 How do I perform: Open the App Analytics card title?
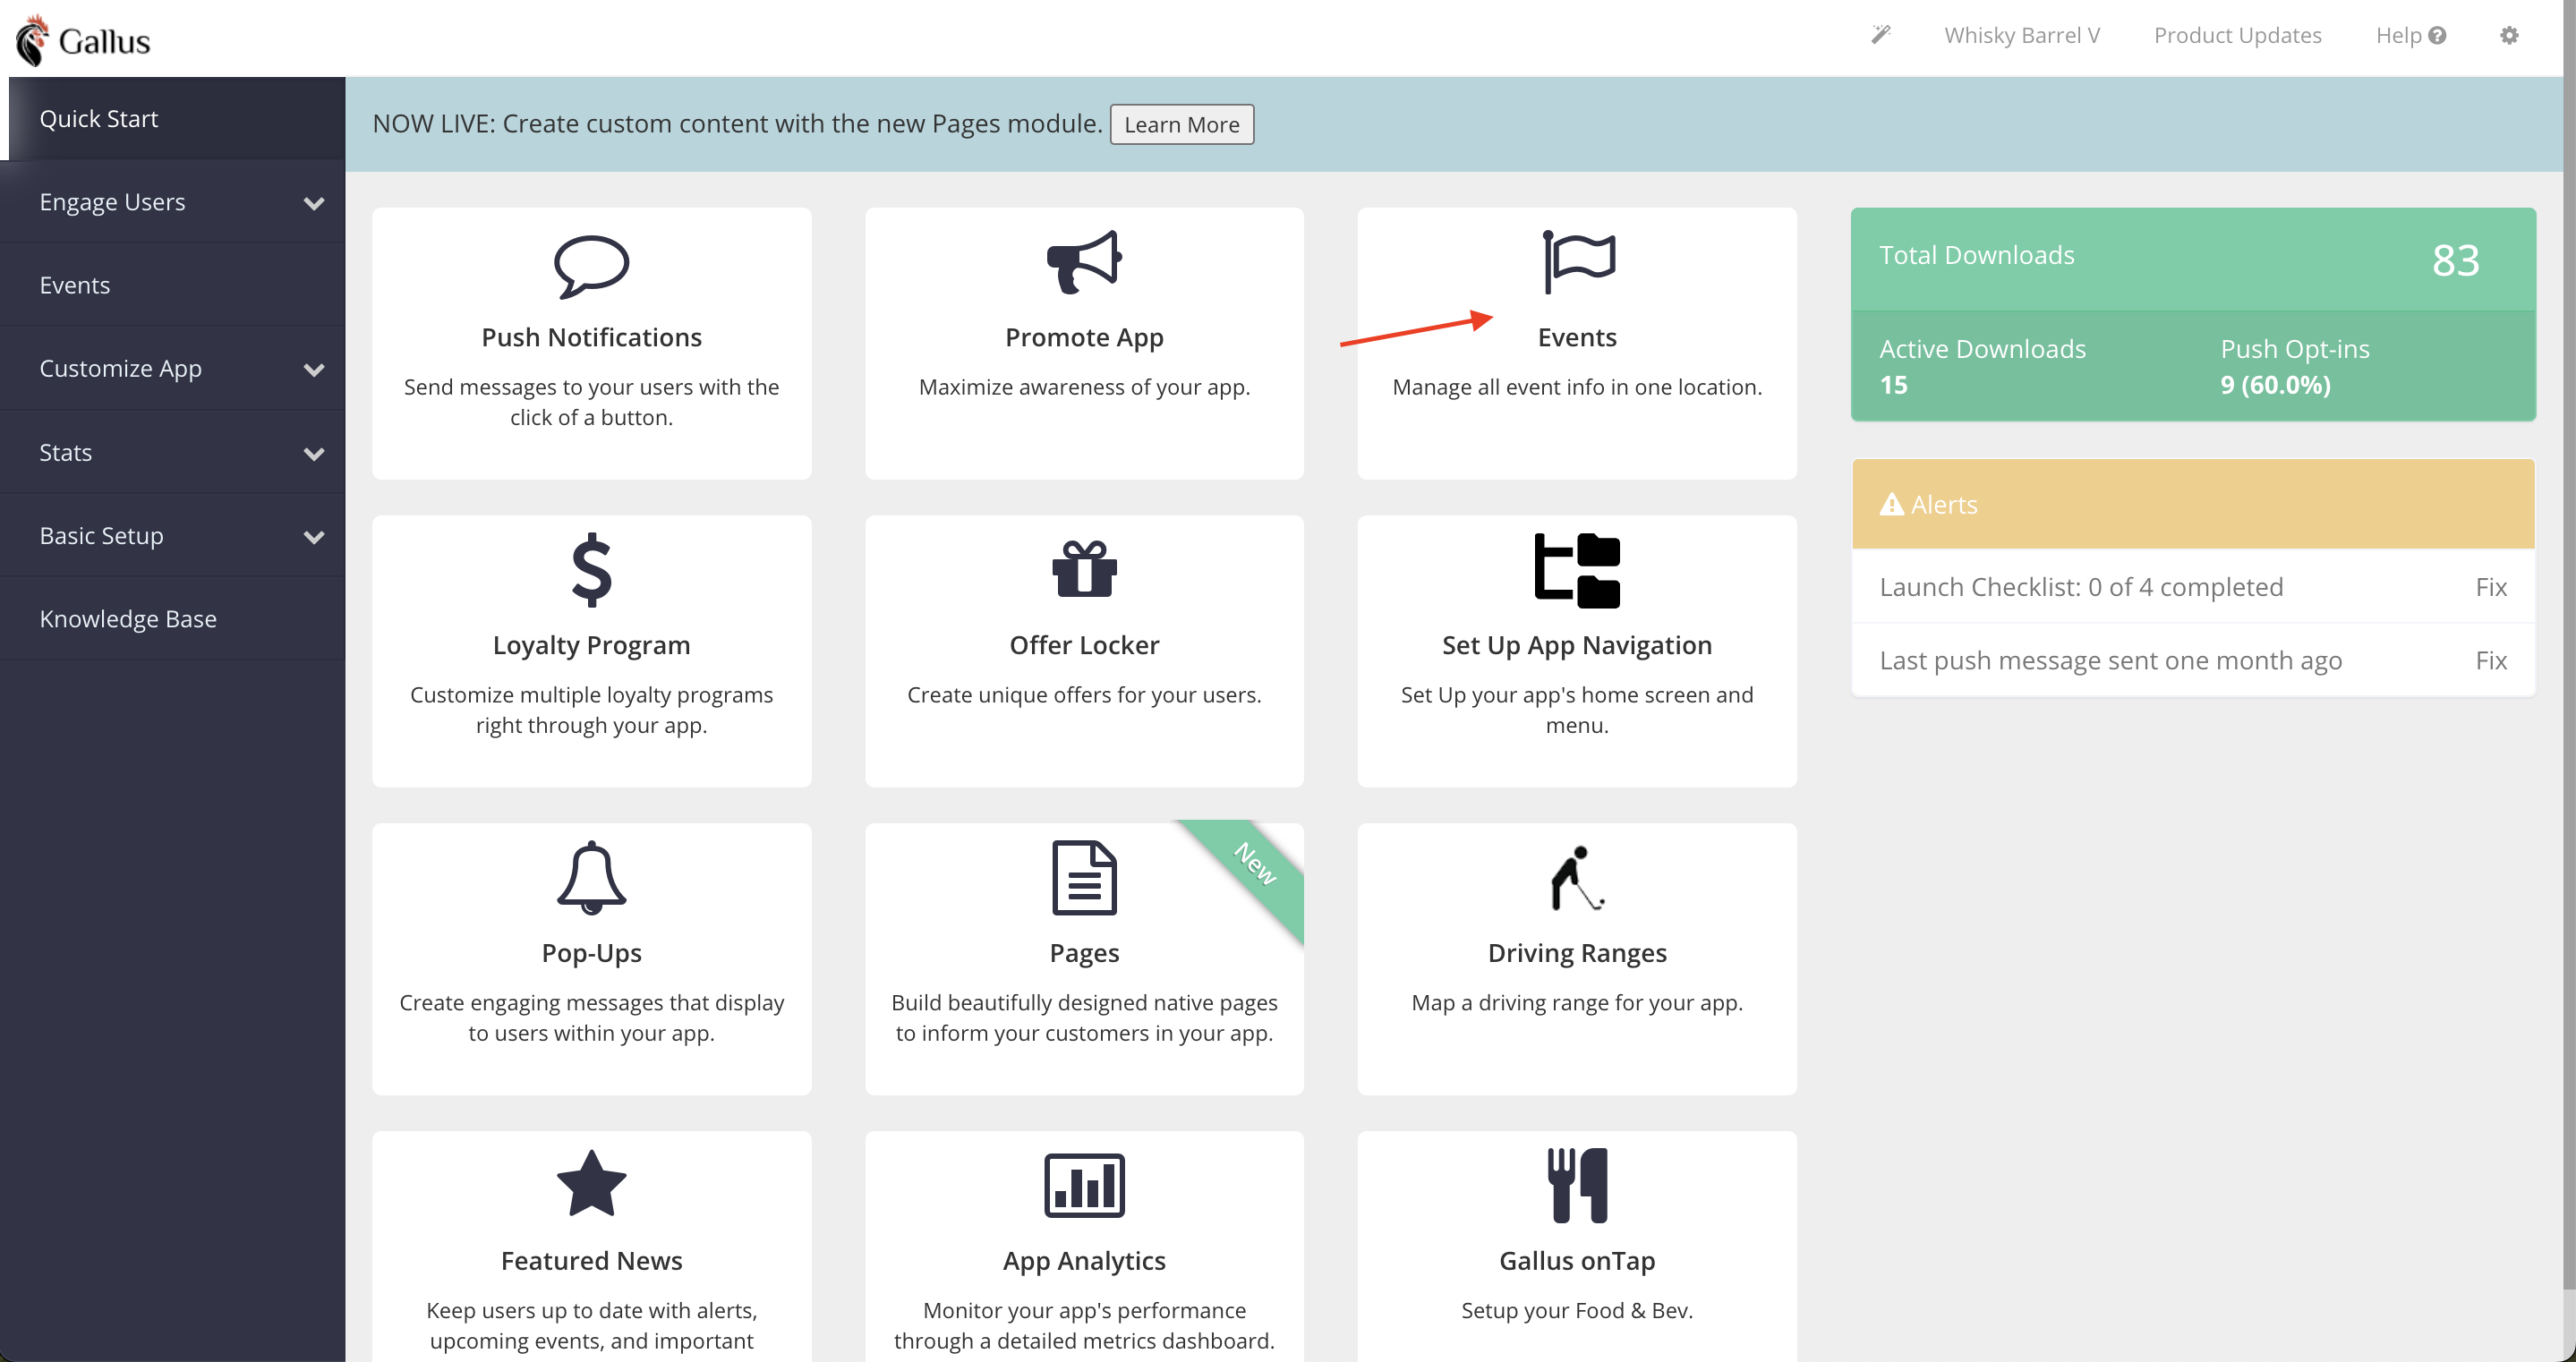(x=1084, y=1260)
